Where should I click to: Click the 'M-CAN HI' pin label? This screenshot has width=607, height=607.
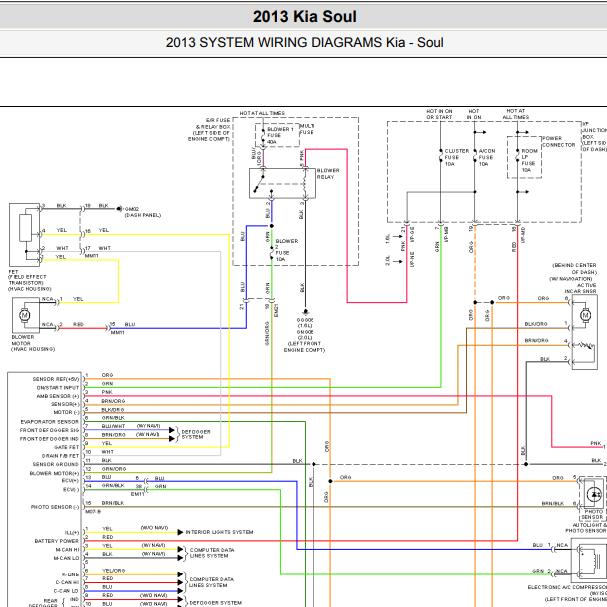pos(67,549)
